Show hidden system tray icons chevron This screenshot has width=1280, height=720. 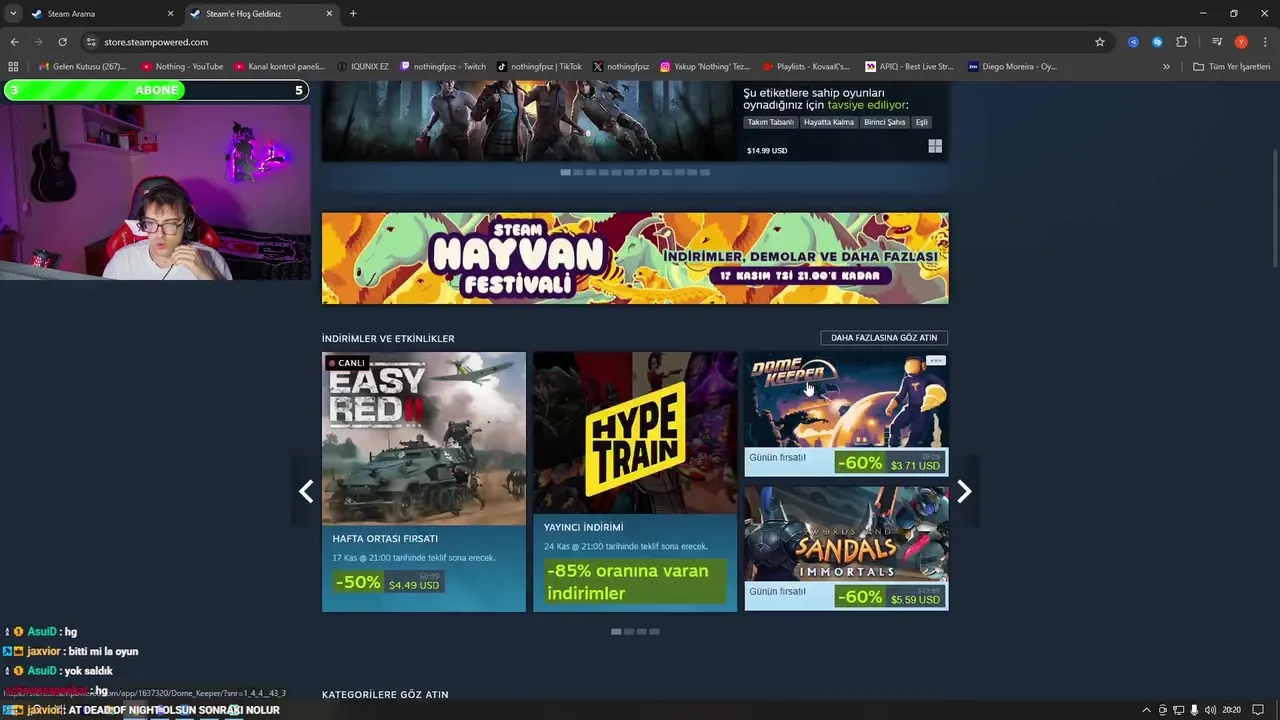[1147, 710]
